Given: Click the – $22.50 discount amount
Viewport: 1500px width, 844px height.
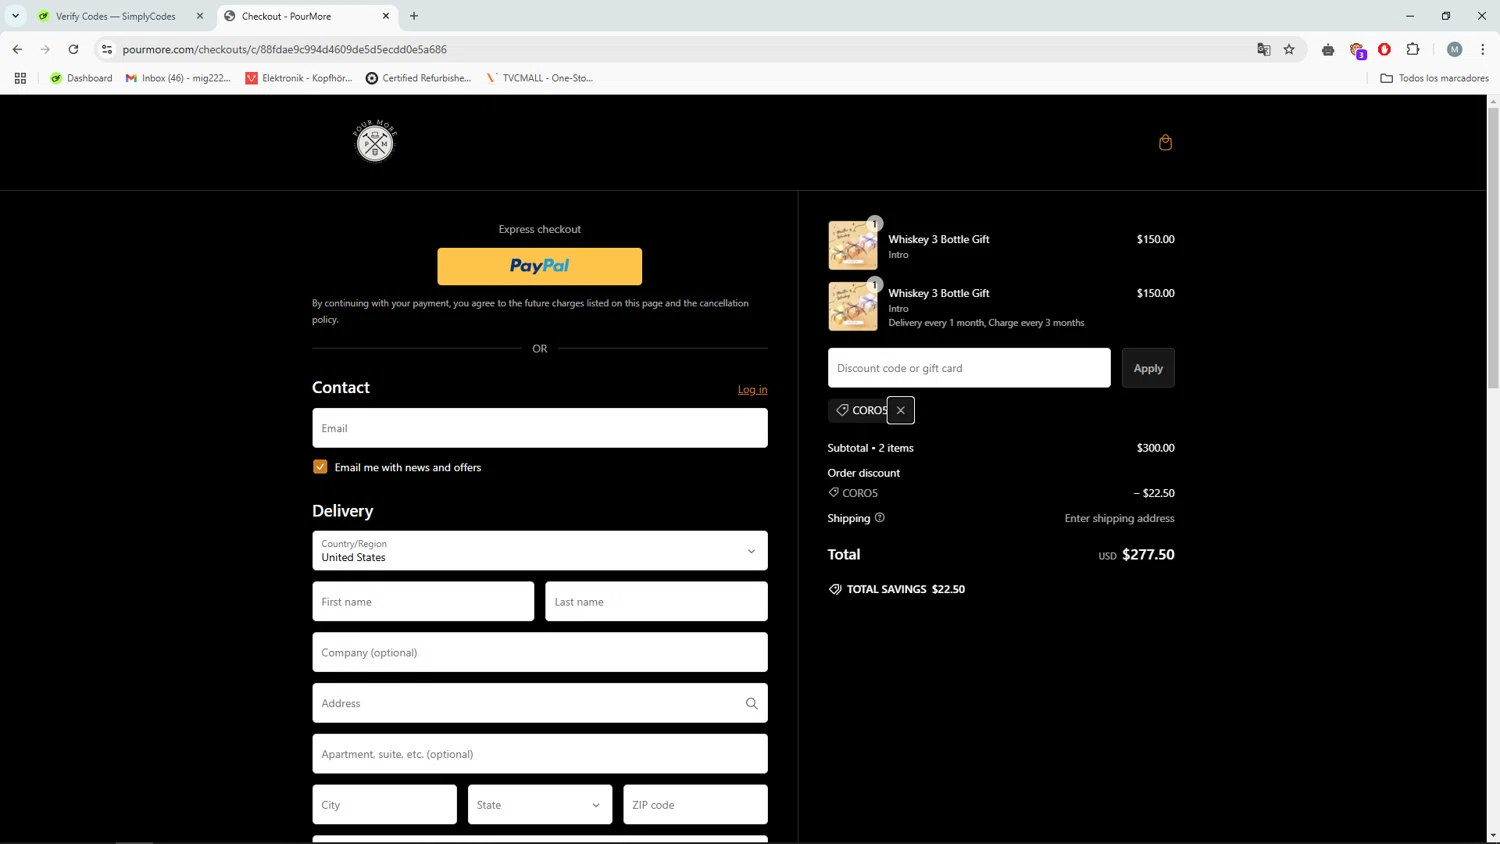Looking at the screenshot, I should 1154,493.
